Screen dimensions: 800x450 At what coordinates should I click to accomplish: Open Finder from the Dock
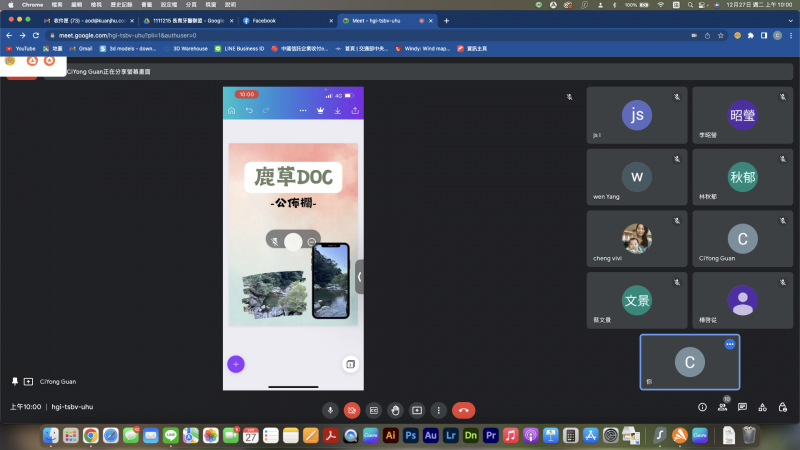[51, 435]
